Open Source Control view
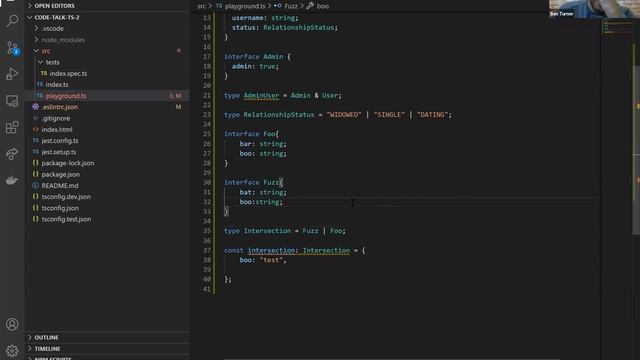Screen dimensions: 640x360 click(x=12, y=48)
